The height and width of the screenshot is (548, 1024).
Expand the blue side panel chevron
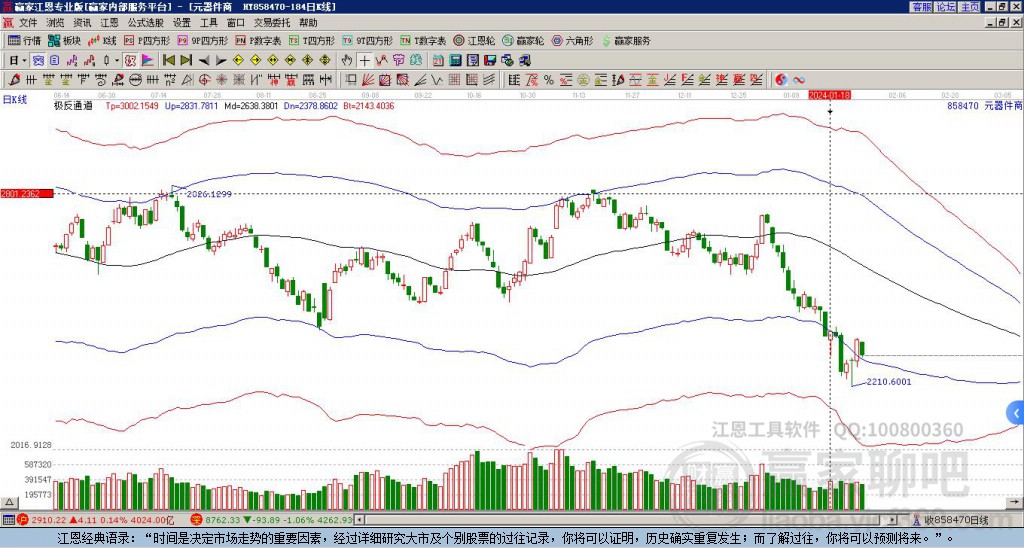click(x=1016, y=413)
